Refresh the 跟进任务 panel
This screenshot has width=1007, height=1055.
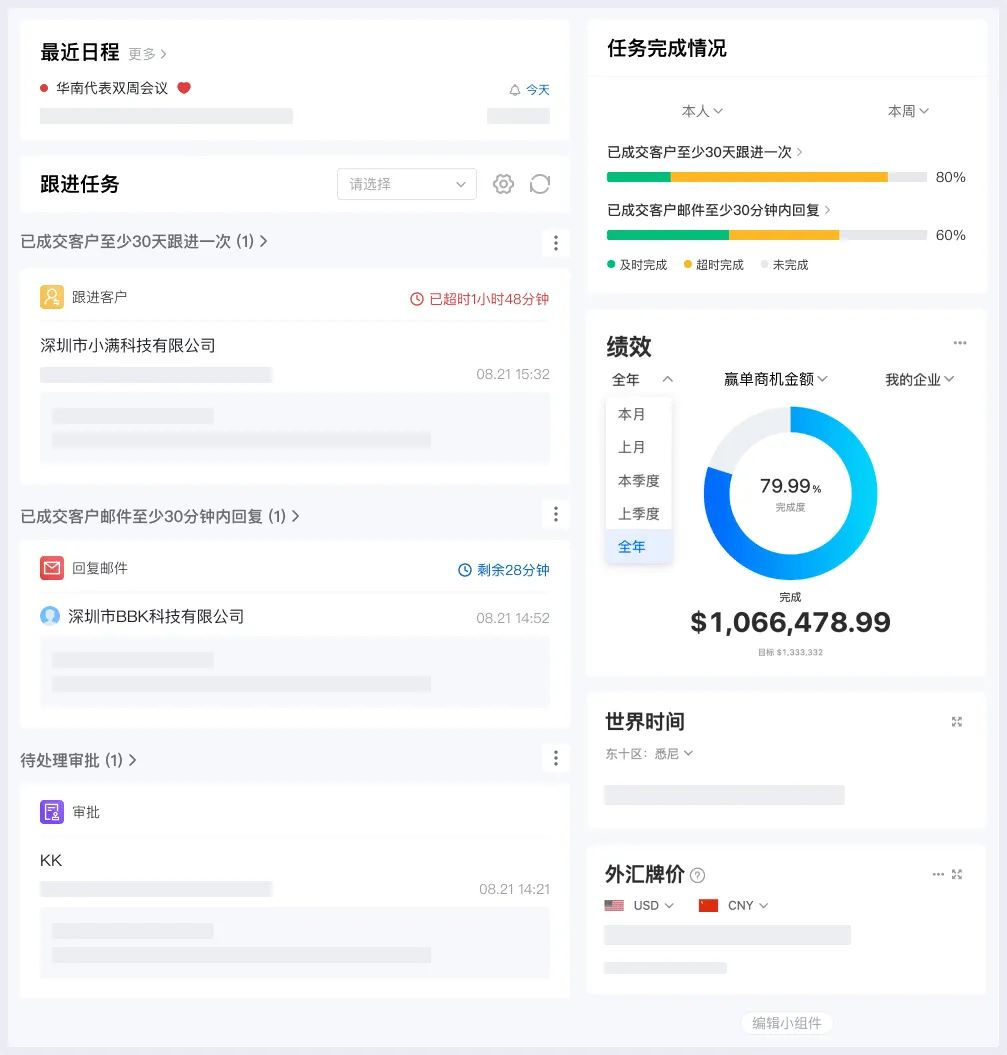coord(540,184)
